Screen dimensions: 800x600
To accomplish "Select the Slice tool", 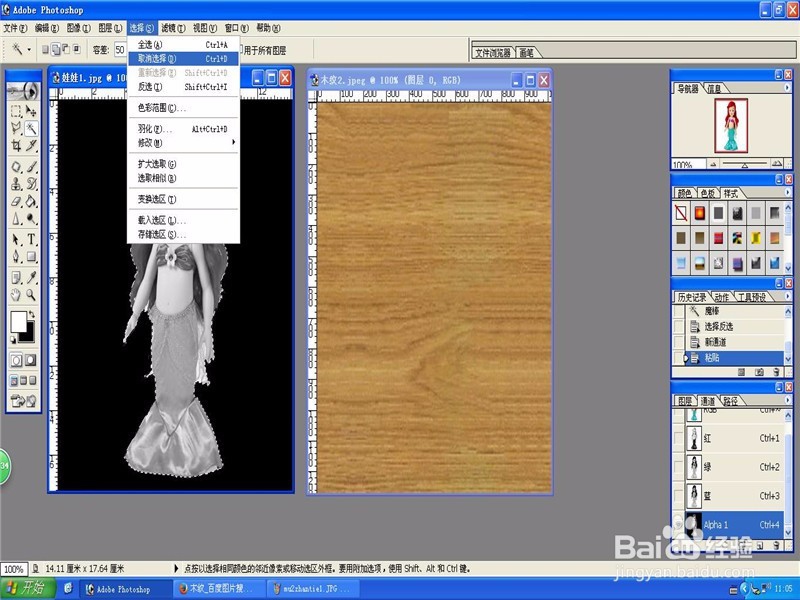I will click(x=31, y=146).
